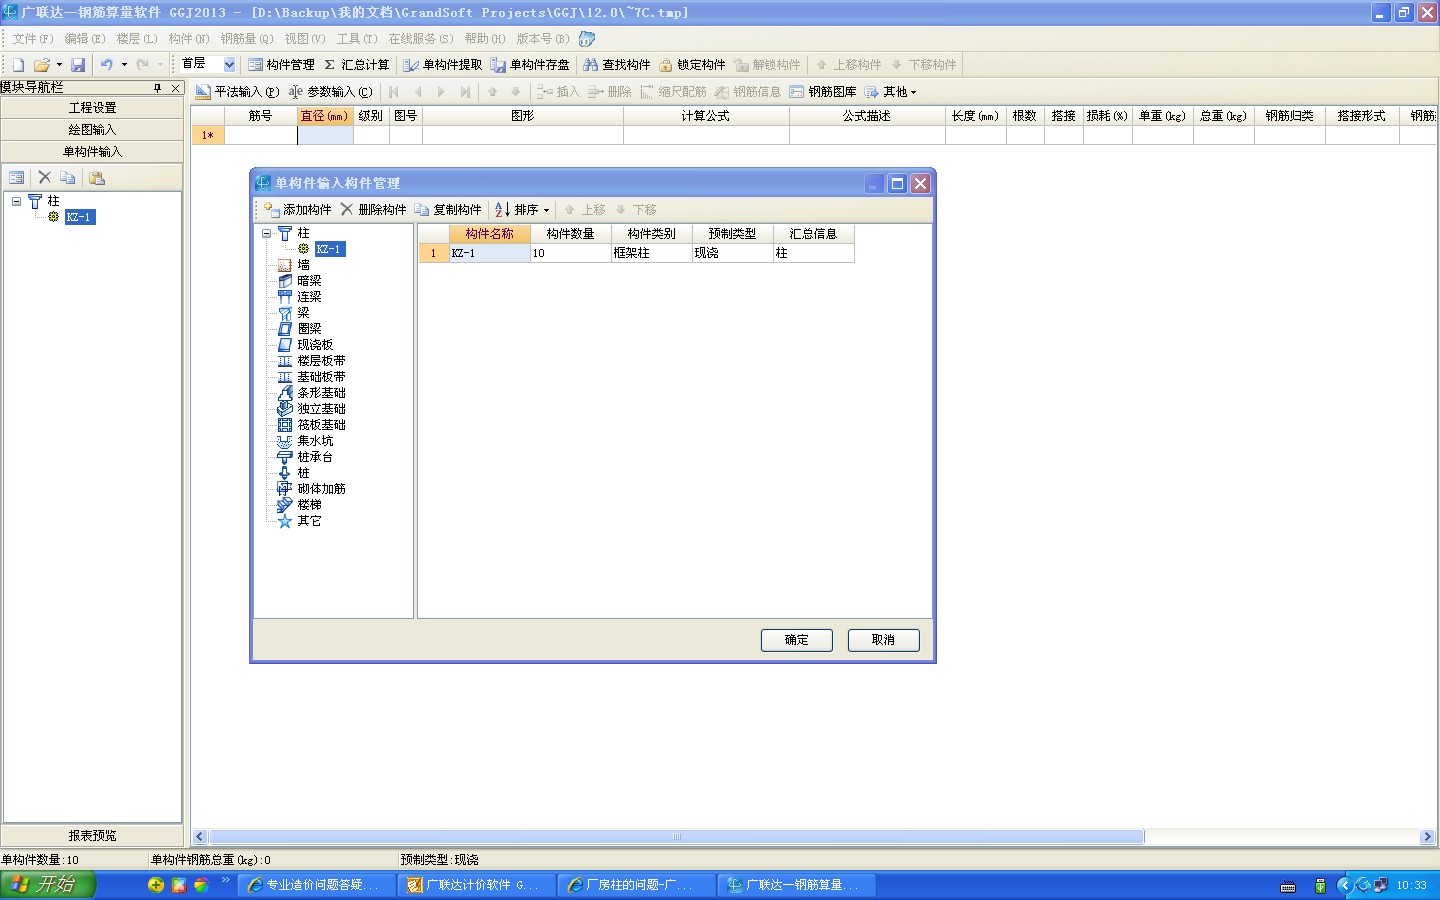Pin the 模块导航栏 panel
Screen dimensions: 1440x900
pyautogui.click(x=157, y=88)
